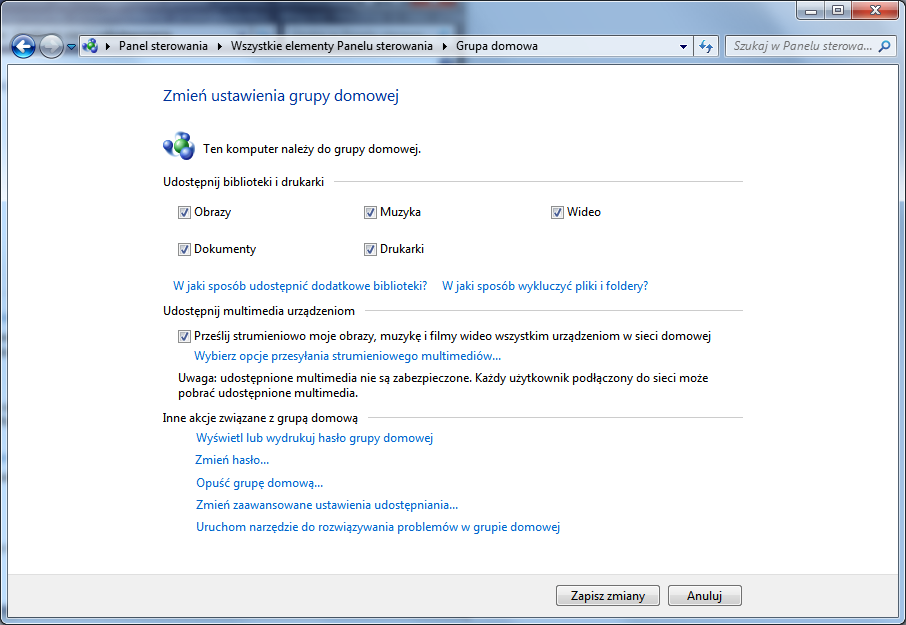Maximize the Grupa domowa window
Image resolution: width=906 pixels, height=625 pixels.
[x=837, y=10]
